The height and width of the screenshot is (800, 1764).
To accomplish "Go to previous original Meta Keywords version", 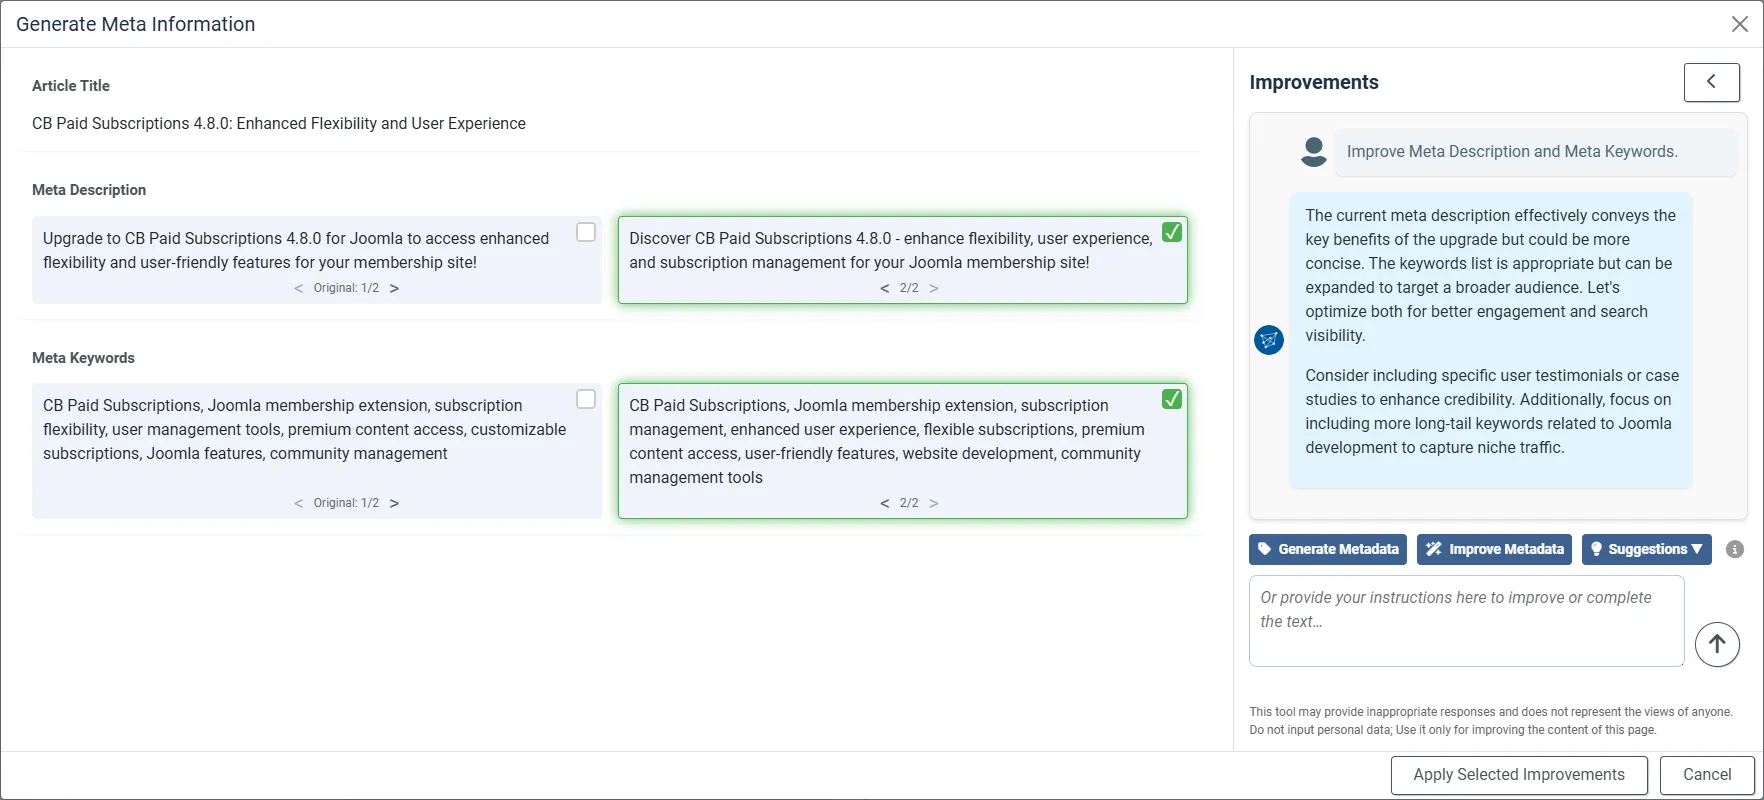I will [299, 503].
